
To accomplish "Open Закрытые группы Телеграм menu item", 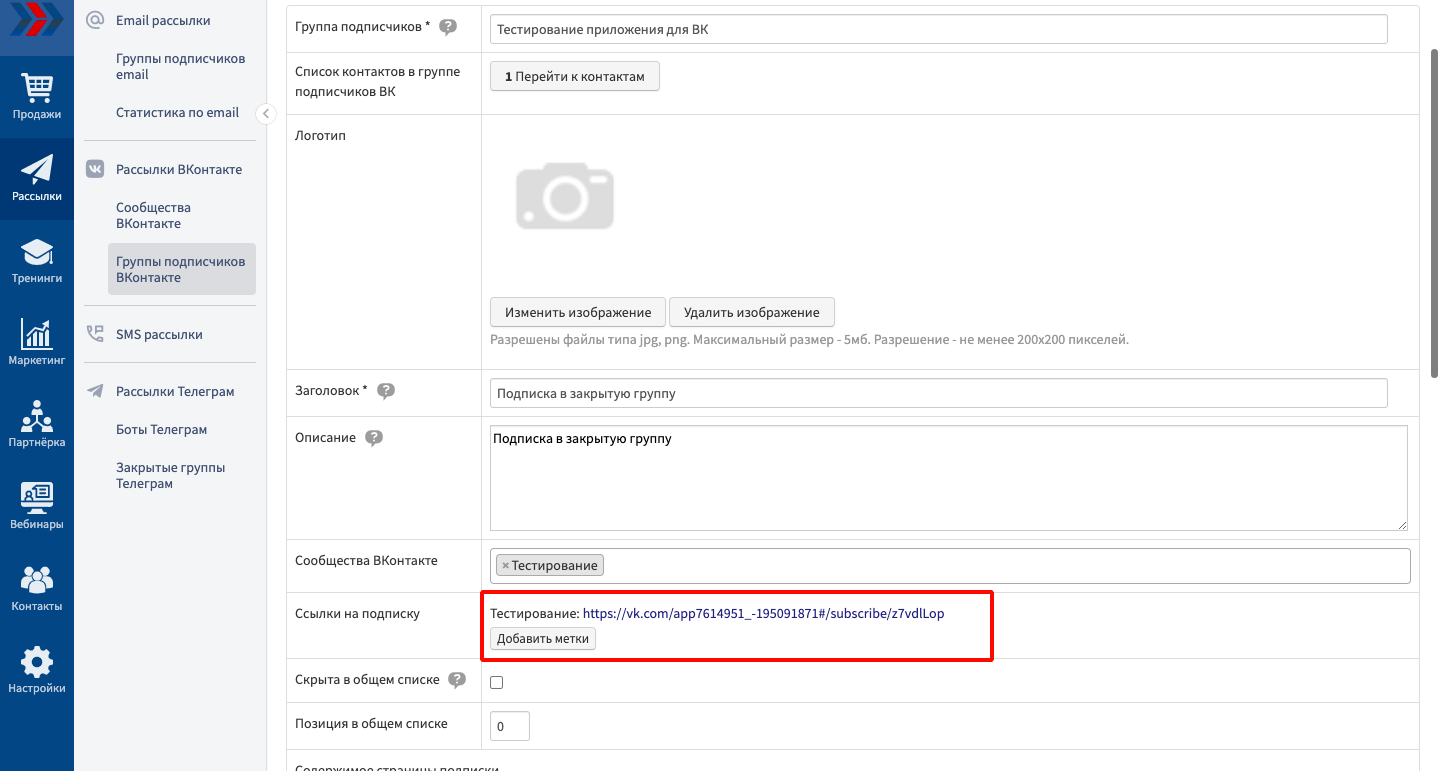I will (170, 476).
